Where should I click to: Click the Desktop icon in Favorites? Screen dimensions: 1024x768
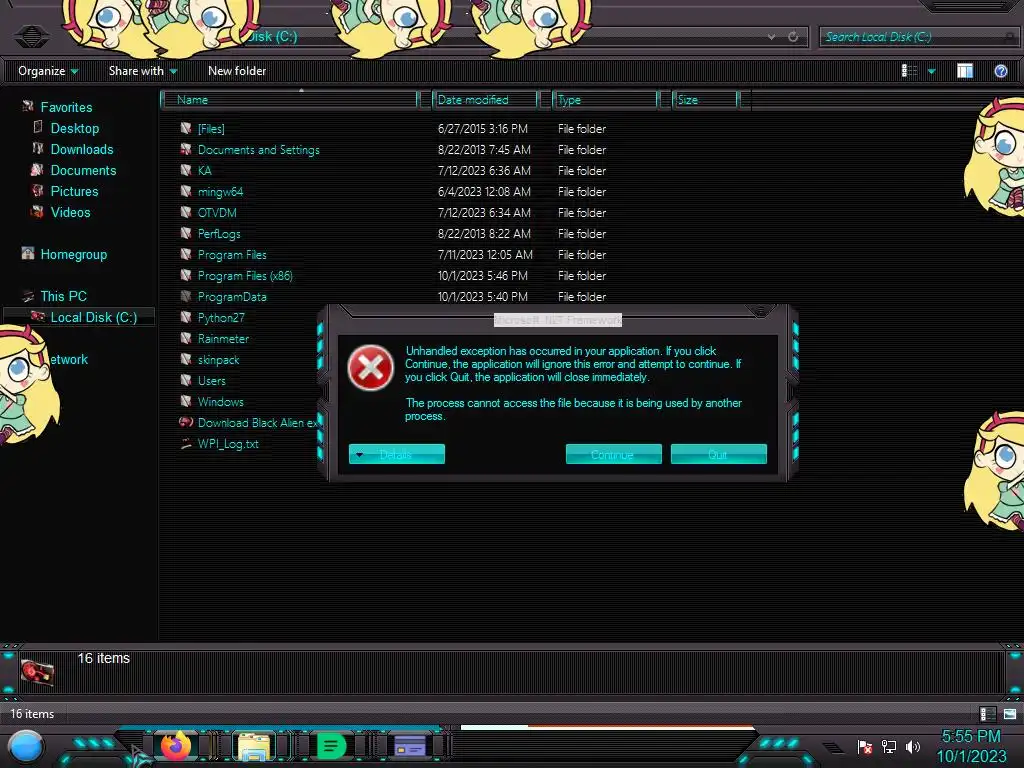pos(38,127)
